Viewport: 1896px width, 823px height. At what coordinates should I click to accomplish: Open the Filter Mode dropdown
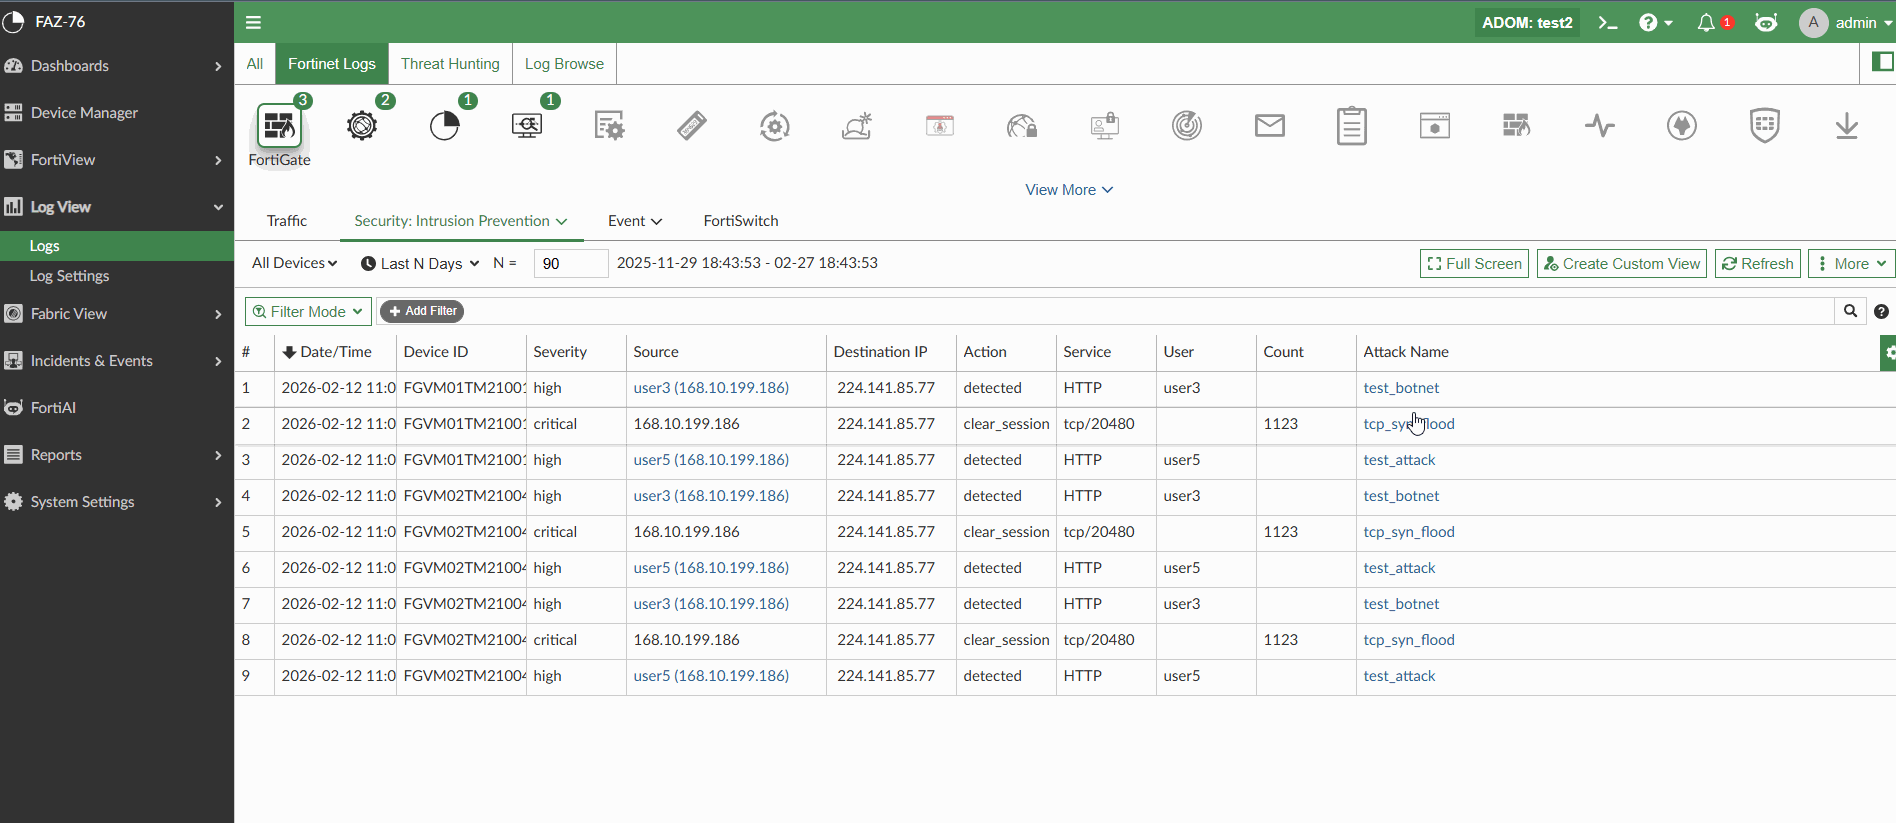click(x=308, y=311)
